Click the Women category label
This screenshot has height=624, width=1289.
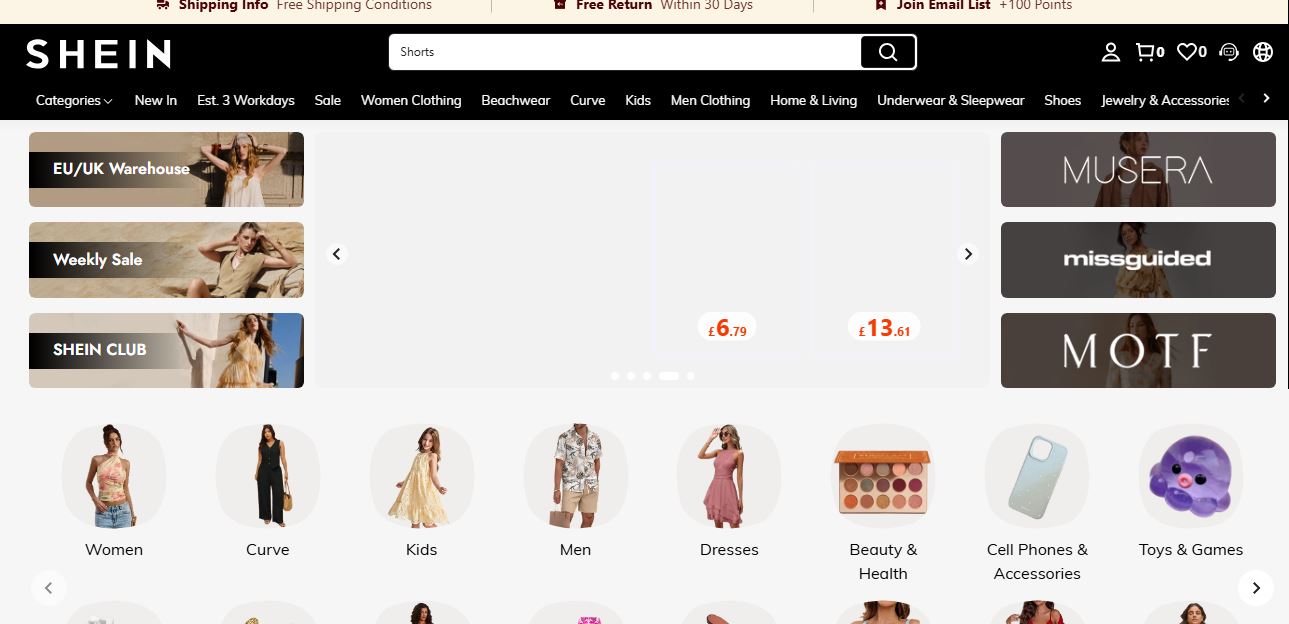[x=114, y=550]
